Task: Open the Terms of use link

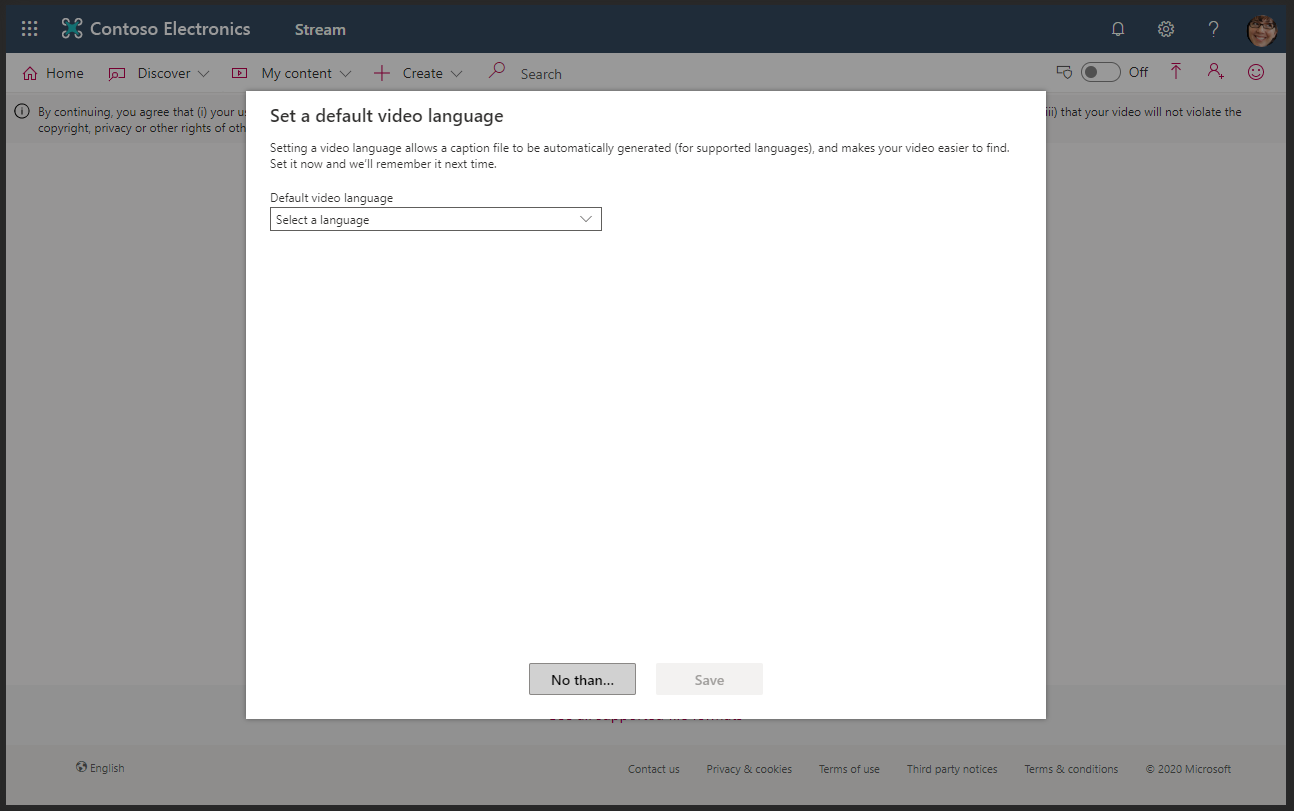Action: pos(849,769)
